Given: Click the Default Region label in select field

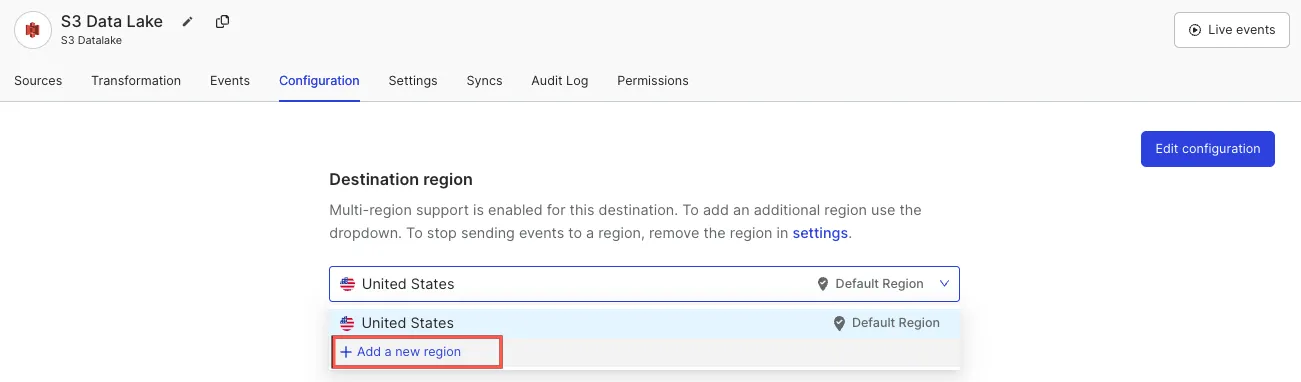Looking at the screenshot, I should pyautogui.click(x=879, y=284).
